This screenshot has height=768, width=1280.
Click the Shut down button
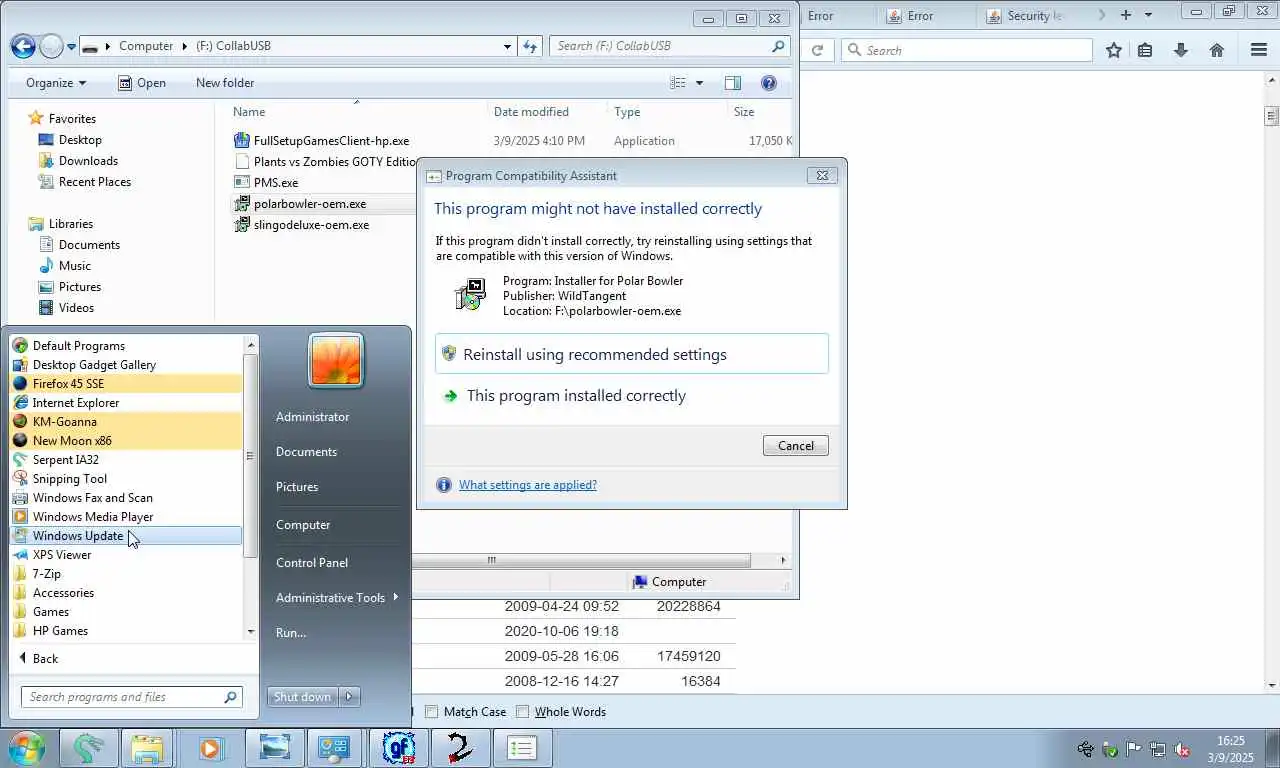pyautogui.click(x=303, y=697)
